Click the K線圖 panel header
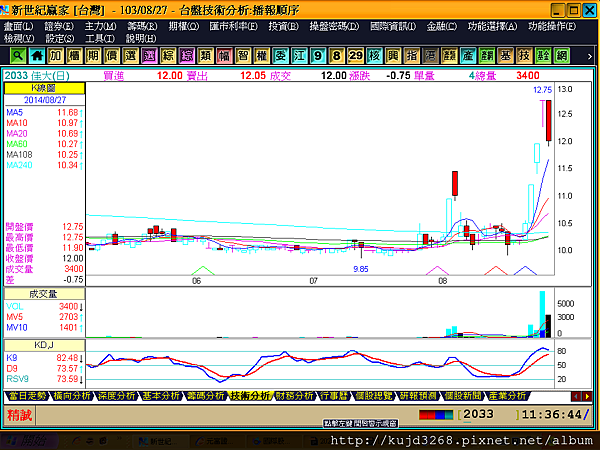Viewport: 600px width, 450px height. click(x=44, y=88)
